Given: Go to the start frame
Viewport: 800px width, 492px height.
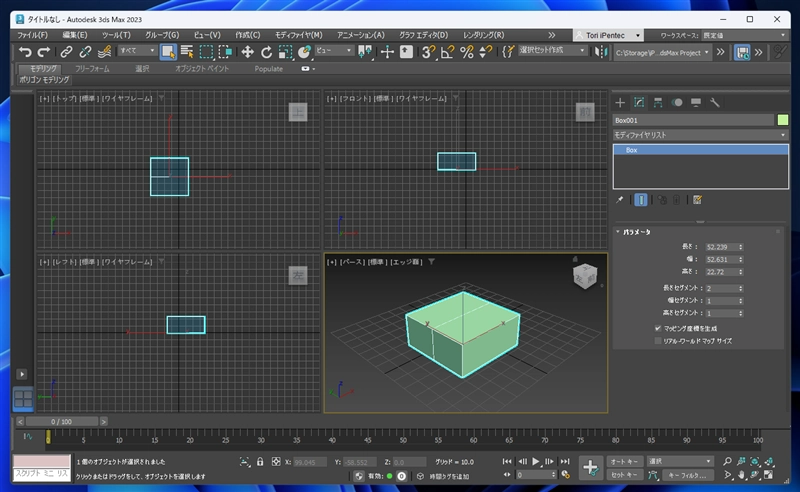Looking at the screenshot, I should (507, 461).
